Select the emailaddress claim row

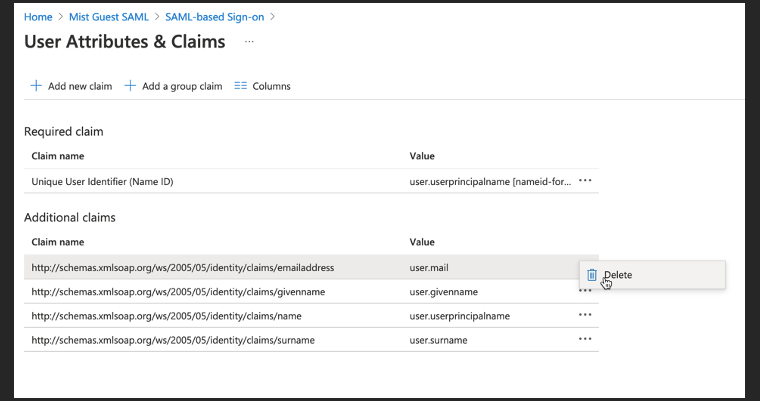click(x=182, y=267)
